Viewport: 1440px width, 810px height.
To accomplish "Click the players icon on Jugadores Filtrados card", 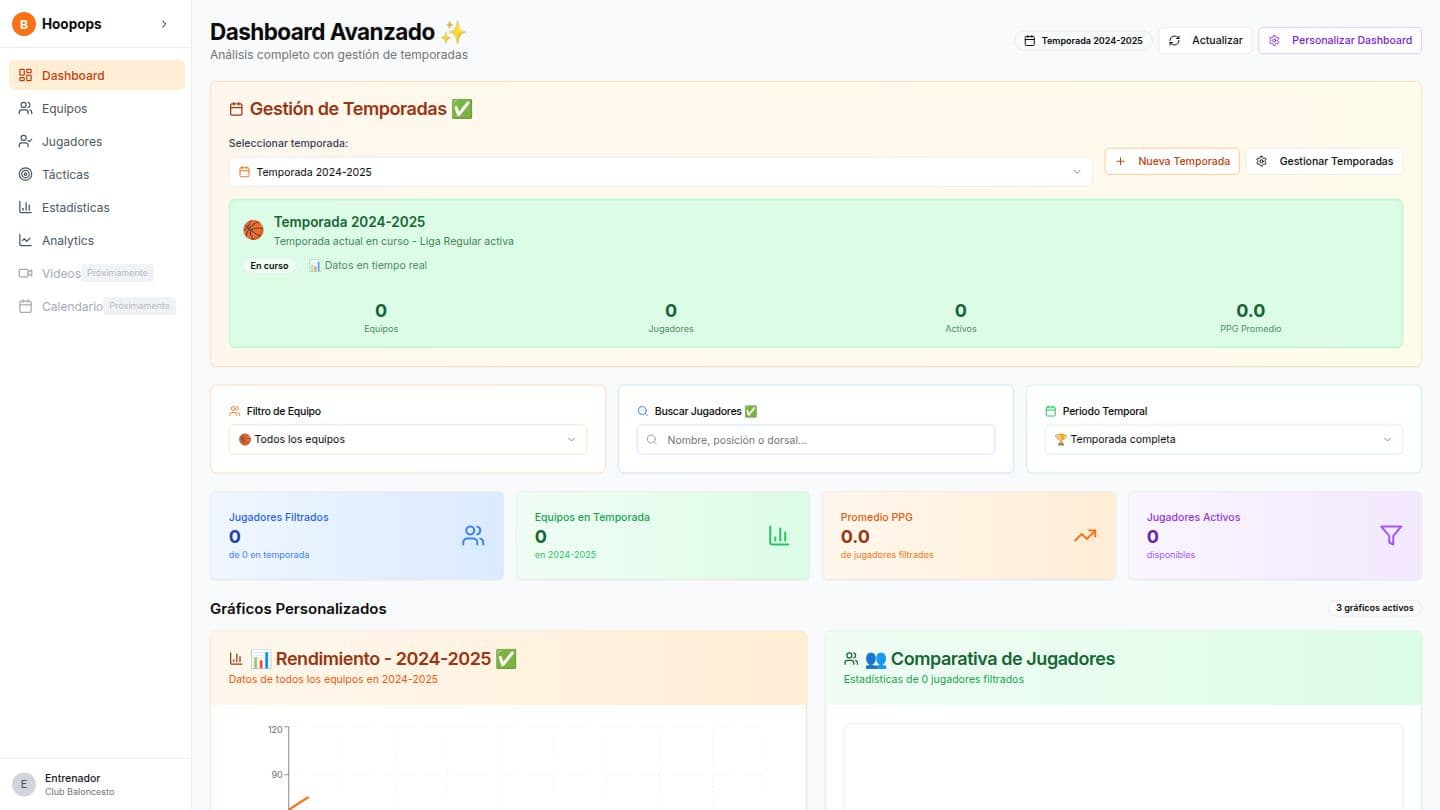I will [472, 535].
